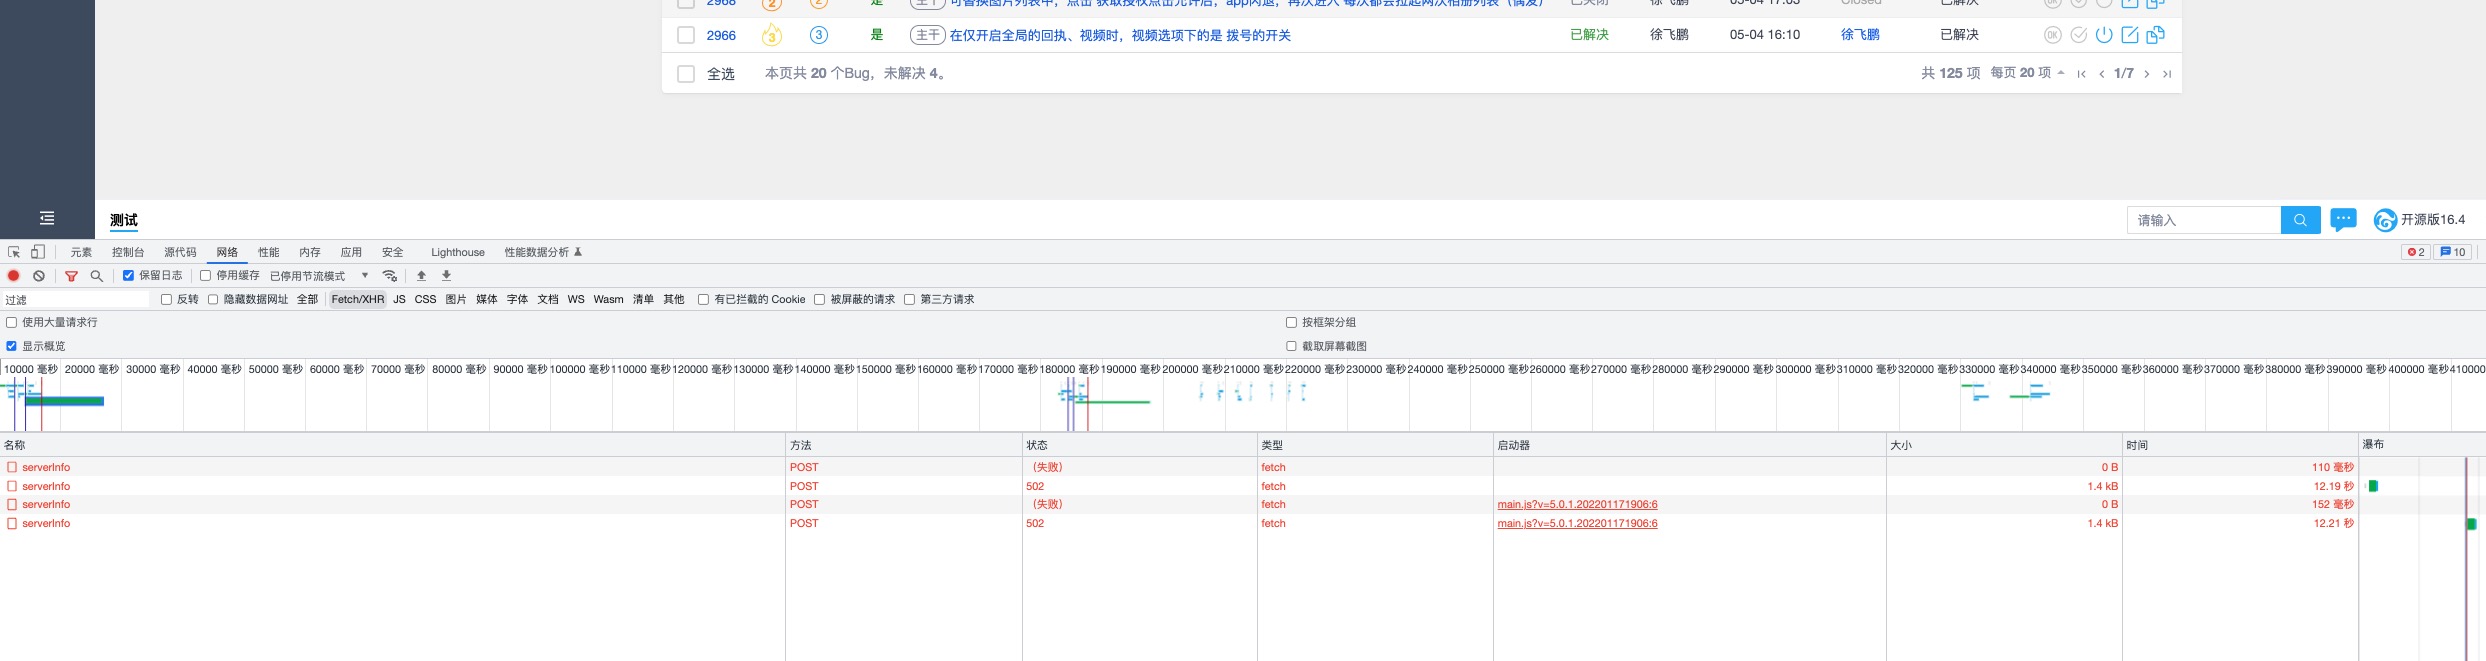Click the red record network log button
The width and height of the screenshot is (2486, 661).
click(14, 276)
